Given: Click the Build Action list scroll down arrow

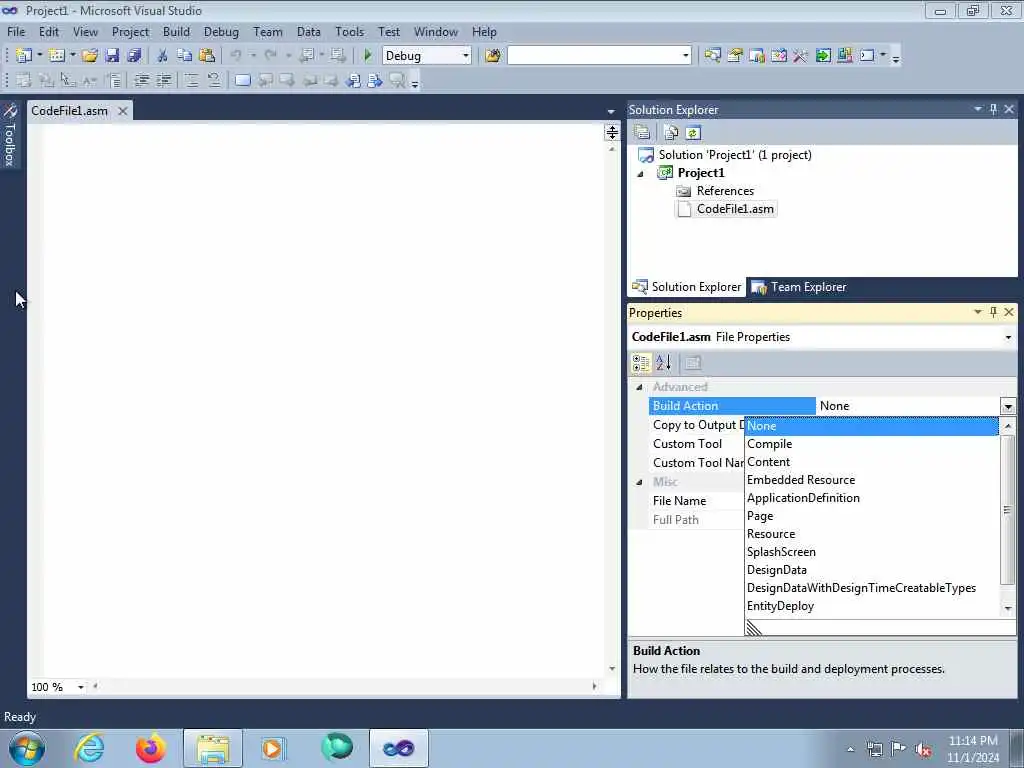Looking at the screenshot, I should point(1008,608).
